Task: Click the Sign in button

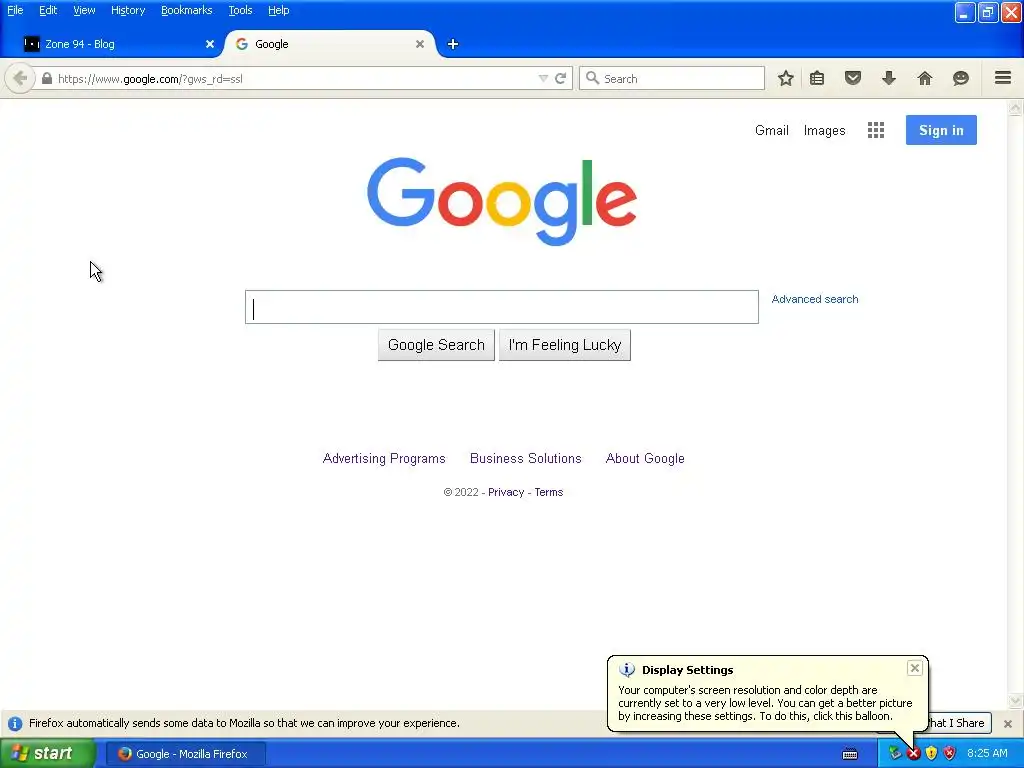Action: pyautogui.click(x=941, y=130)
